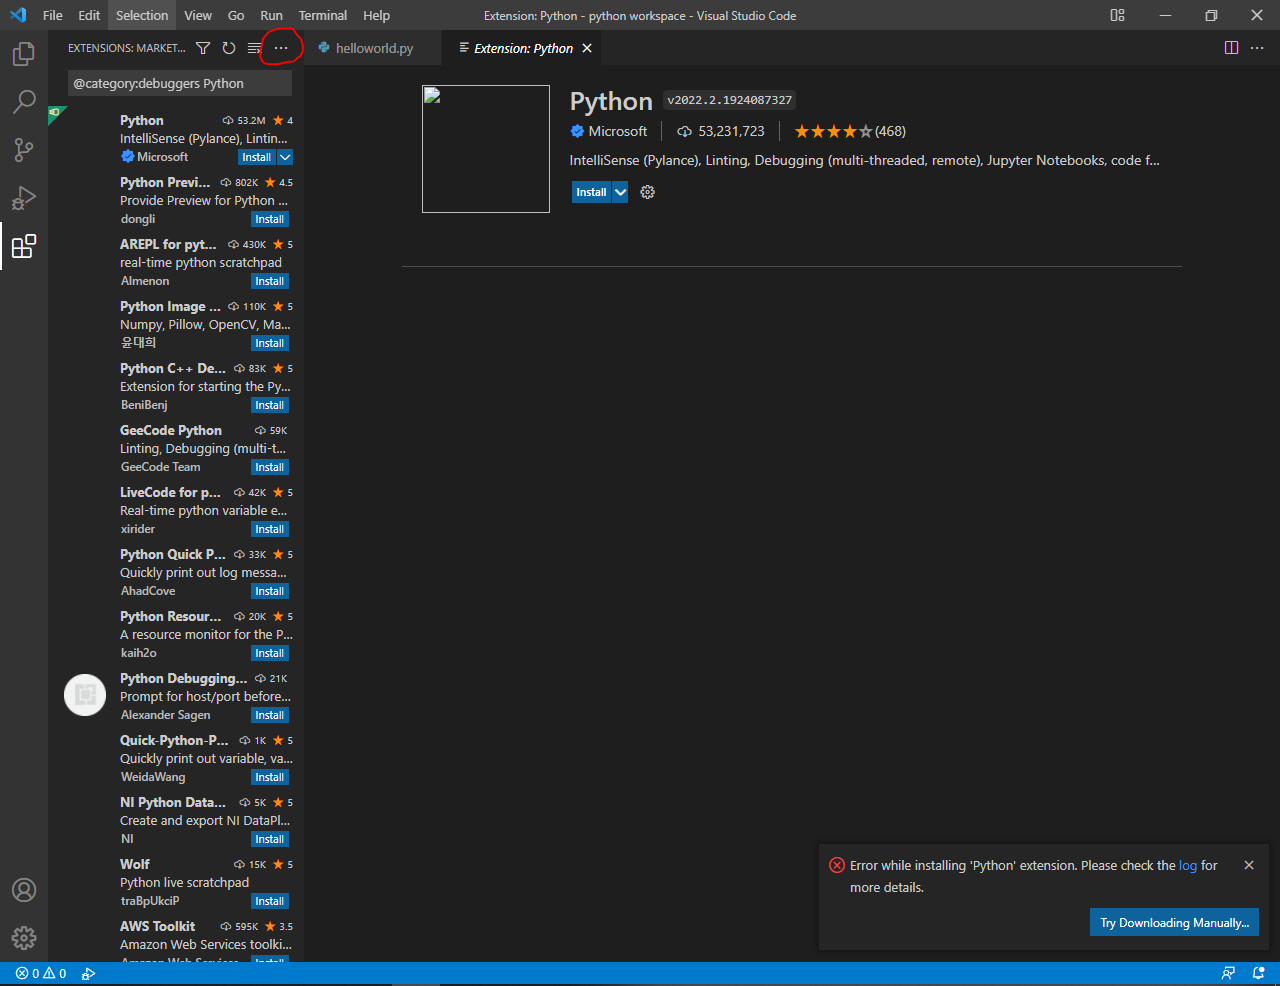Image resolution: width=1280 pixels, height=986 pixels.
Task: Select GeeCode Python extension title
Action: tap(171, 430)
